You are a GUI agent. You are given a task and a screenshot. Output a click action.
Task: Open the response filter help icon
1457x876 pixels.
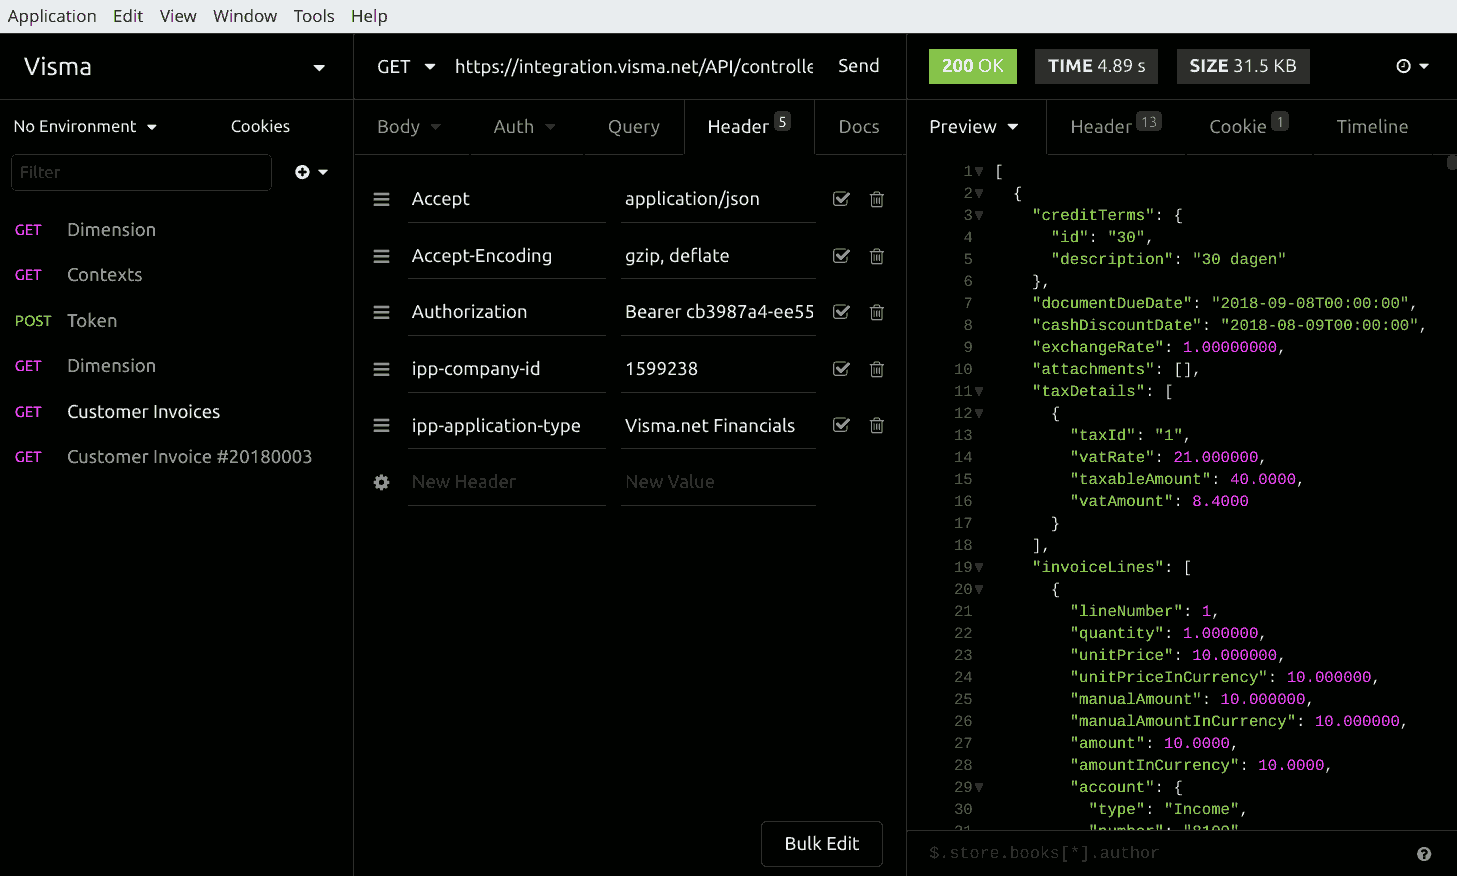point(1424,854)
